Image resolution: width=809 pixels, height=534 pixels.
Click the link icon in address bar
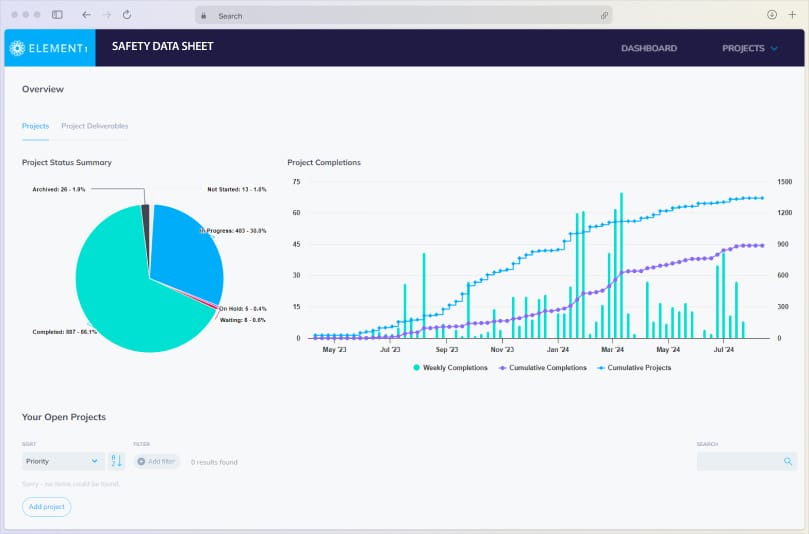[604, 16]
